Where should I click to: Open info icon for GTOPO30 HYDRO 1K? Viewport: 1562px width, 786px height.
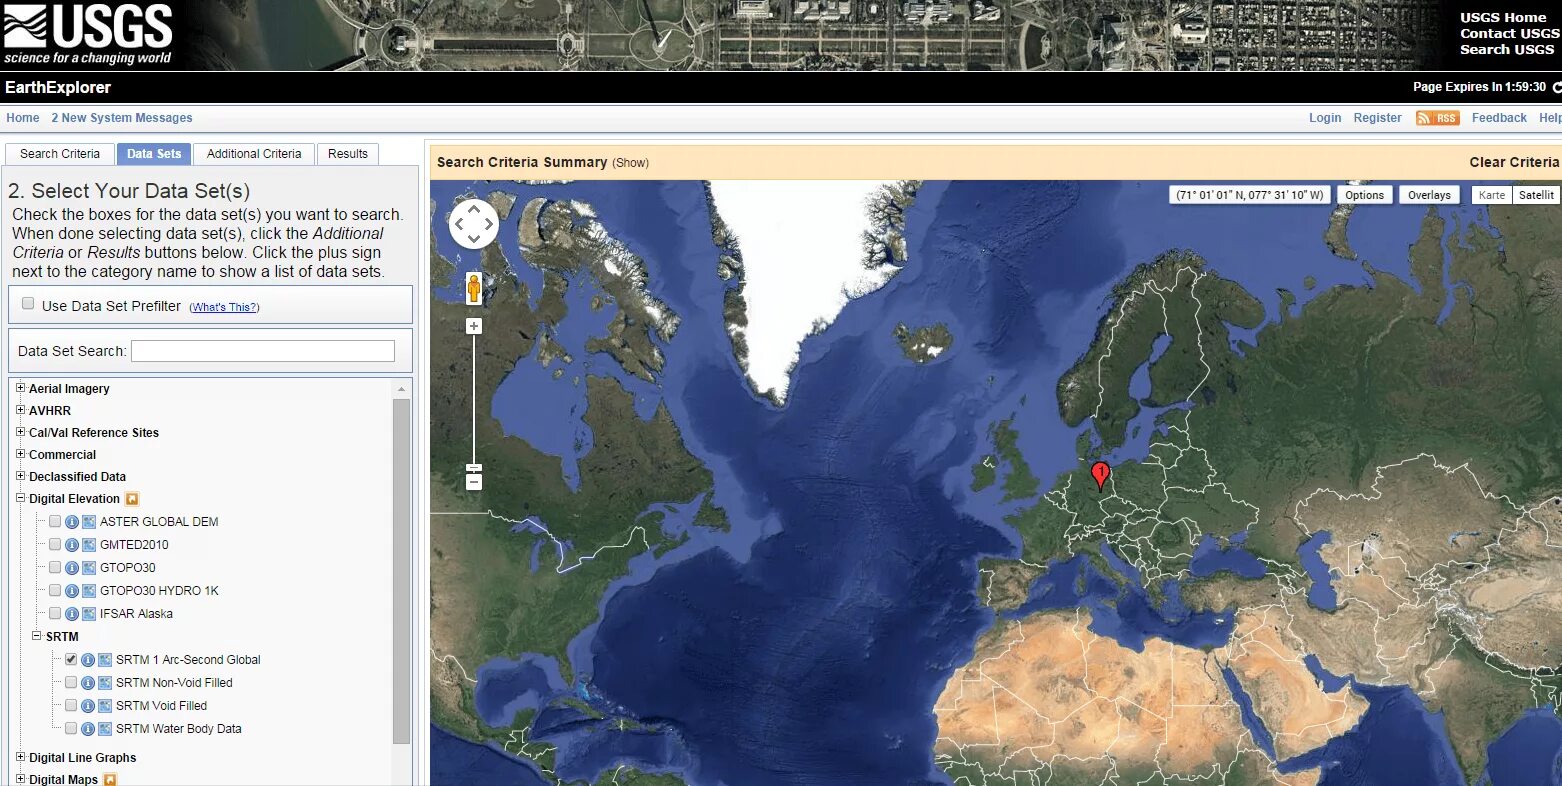pos(72,591)
